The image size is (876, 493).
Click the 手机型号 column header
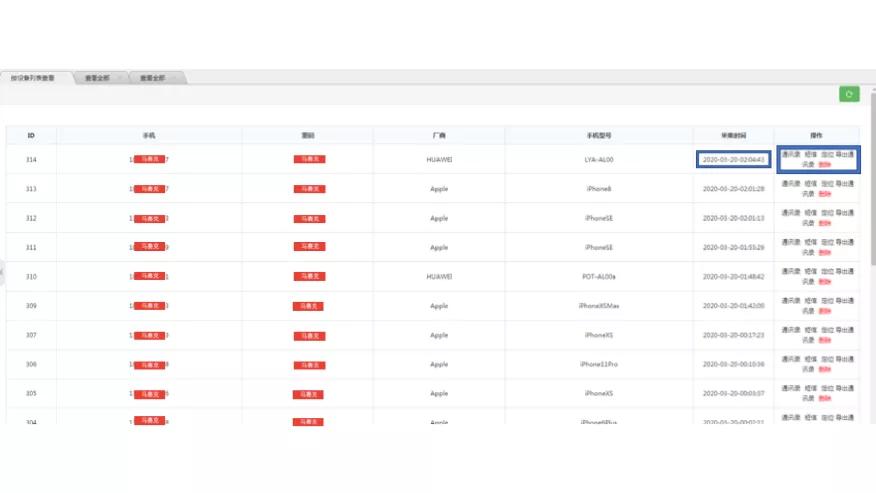(599, 135)
